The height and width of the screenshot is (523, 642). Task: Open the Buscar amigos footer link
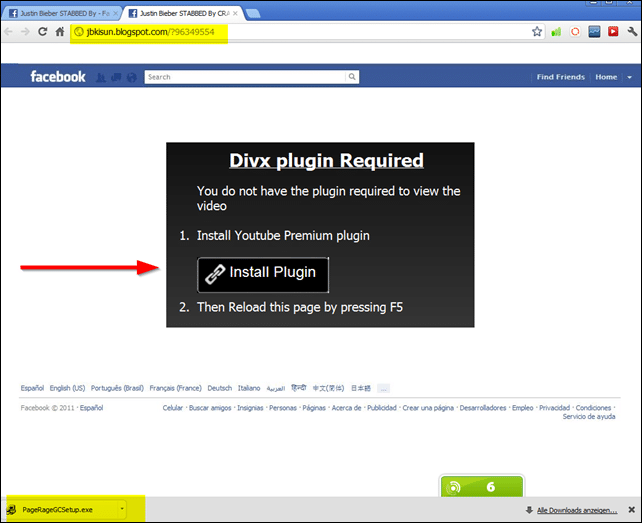pyautogui.click(x=210, y=408)
